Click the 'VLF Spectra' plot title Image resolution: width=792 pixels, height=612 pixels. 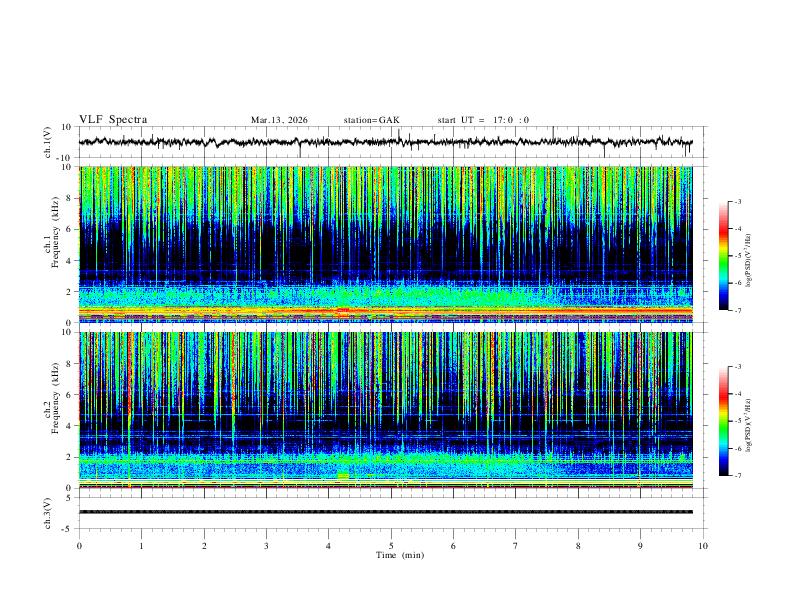pyautogui.click(x=113, y=120)
